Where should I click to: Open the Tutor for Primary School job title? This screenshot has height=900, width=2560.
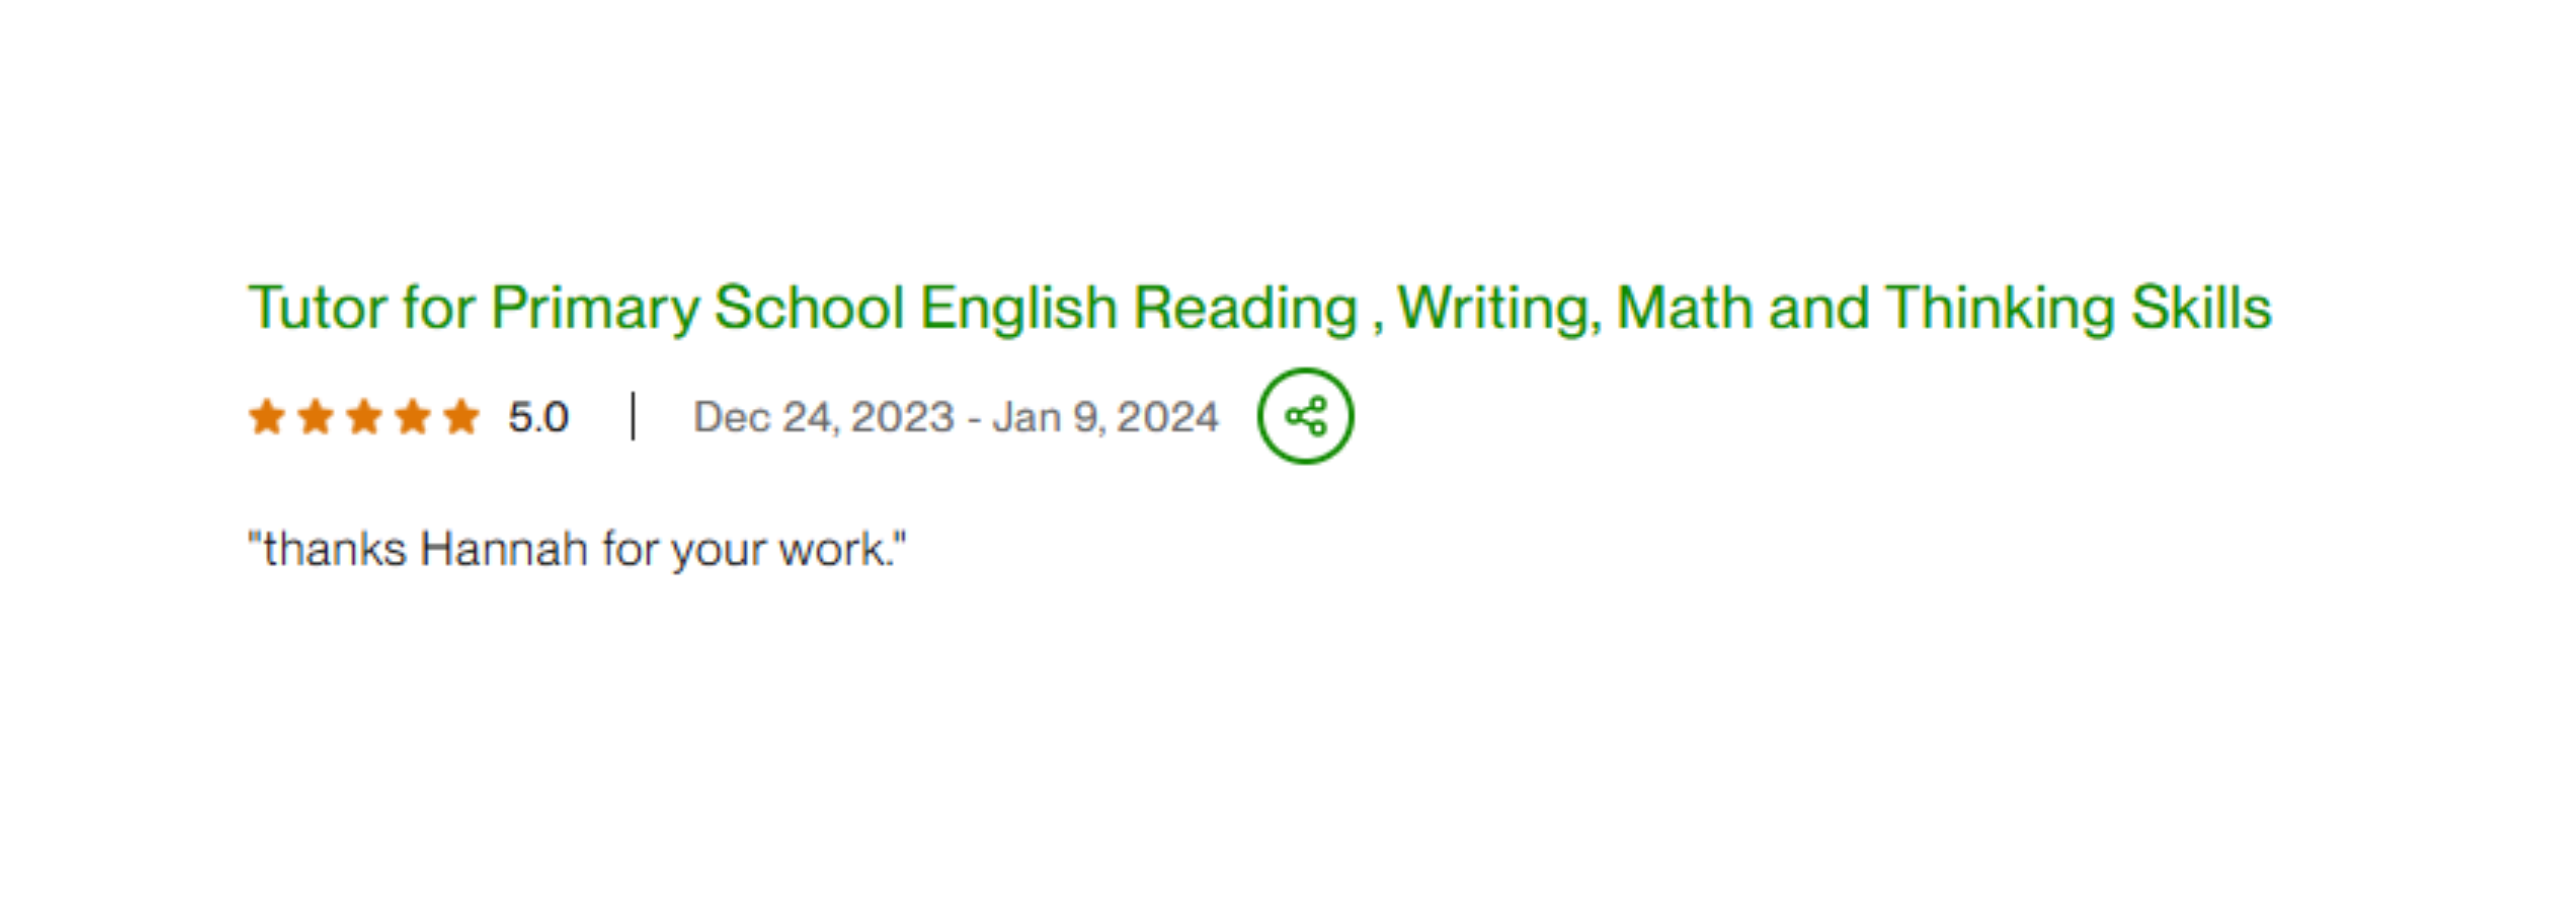(x=1258, y=307)
